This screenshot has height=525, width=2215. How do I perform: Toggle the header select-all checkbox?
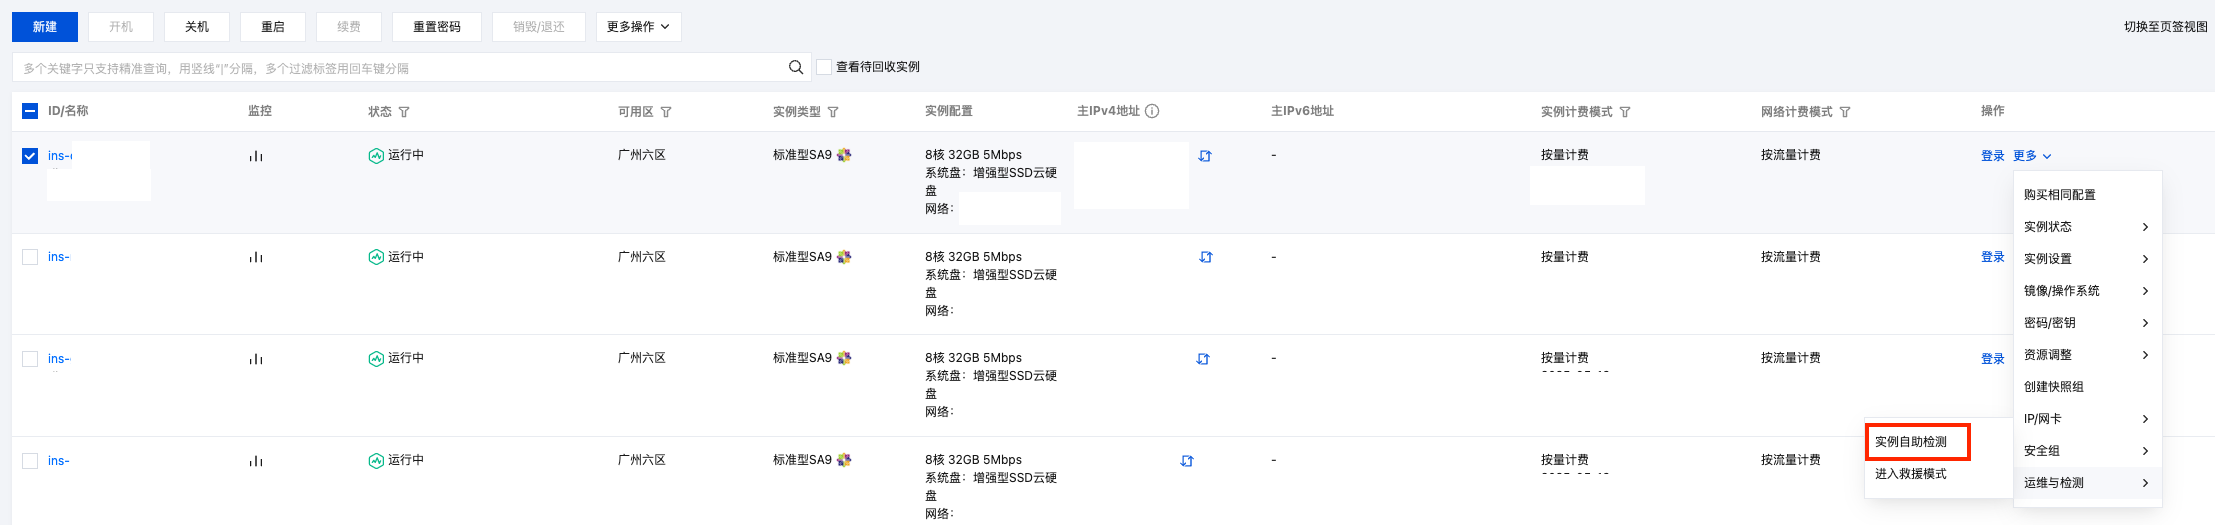click(30, 111)
